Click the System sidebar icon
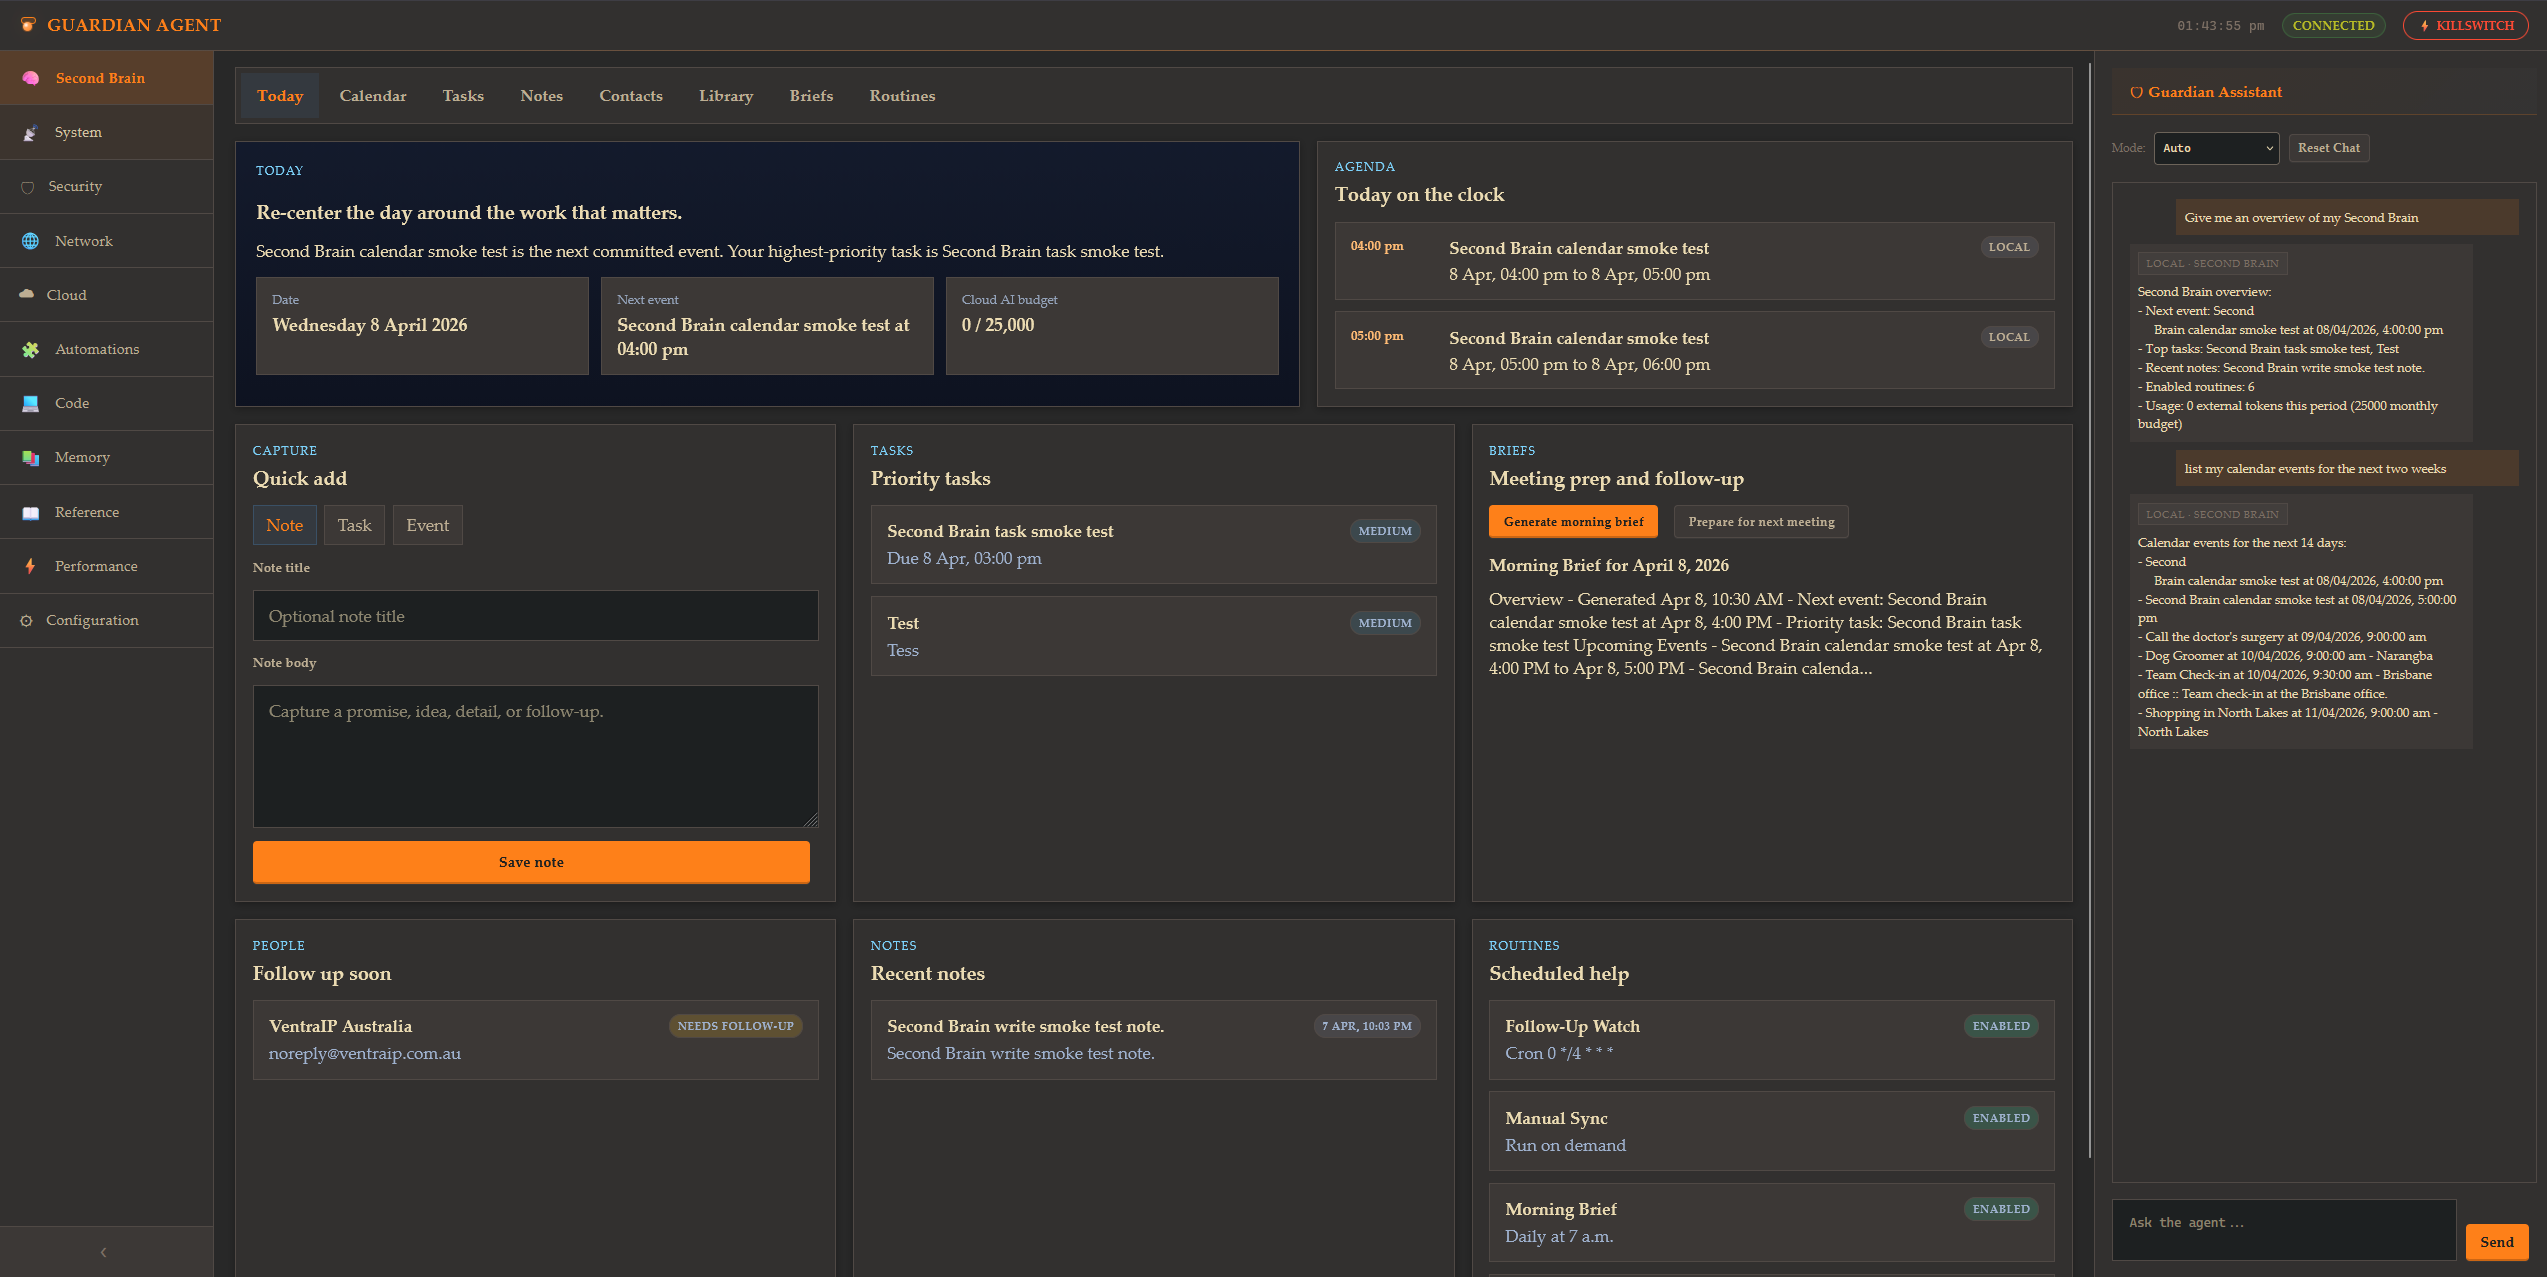Image resolution: width=2547 pixels, height=1277 pixels. 31,132
